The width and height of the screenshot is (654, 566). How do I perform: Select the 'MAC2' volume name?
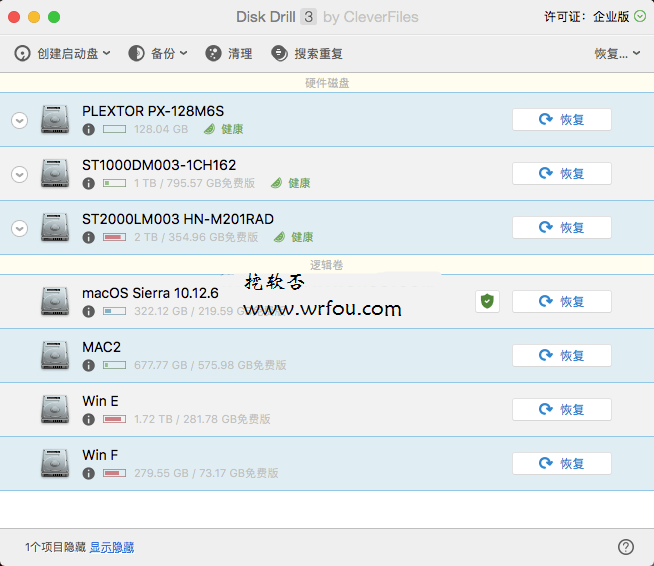pyautogui.click(x=101, y=347)
